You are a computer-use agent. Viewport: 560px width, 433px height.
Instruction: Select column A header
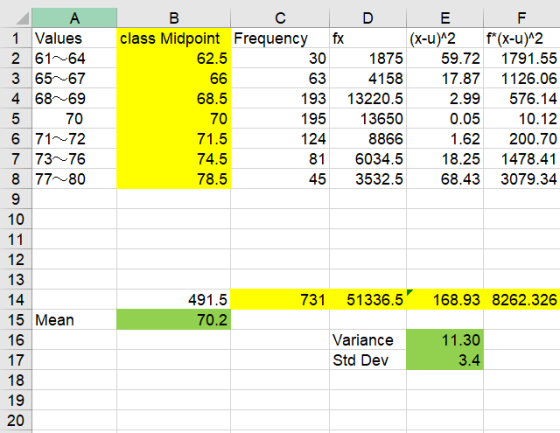[74, 18]
